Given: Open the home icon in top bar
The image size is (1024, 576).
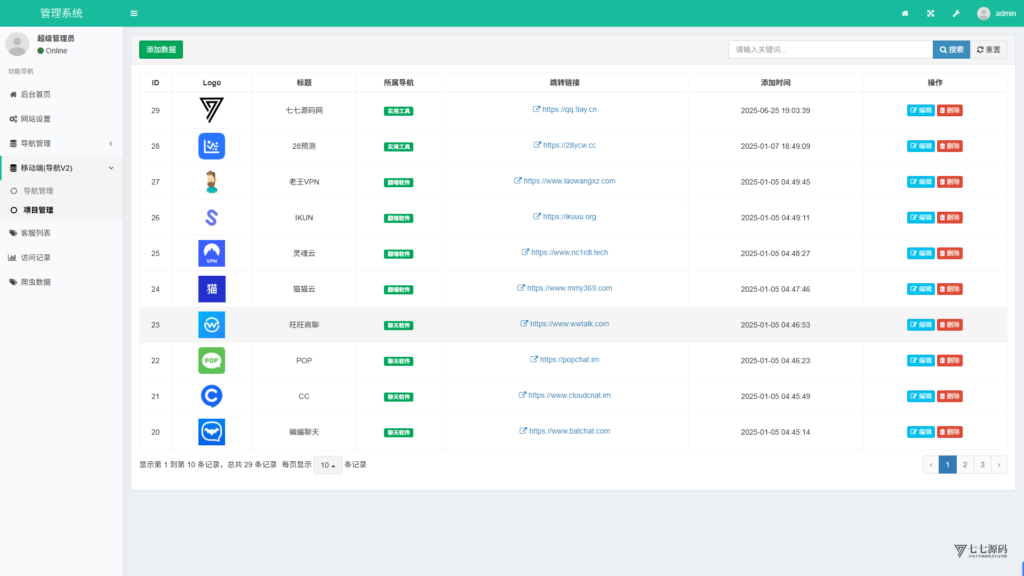Looking at the screenshot, I should (x=904, y=13).
